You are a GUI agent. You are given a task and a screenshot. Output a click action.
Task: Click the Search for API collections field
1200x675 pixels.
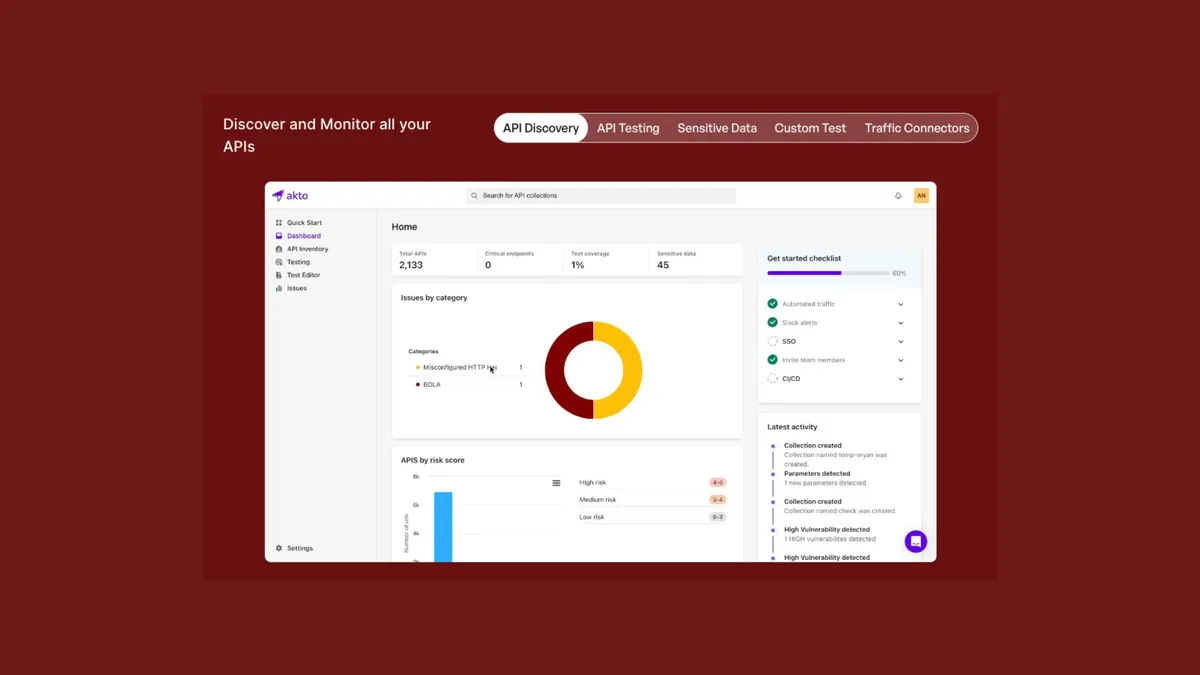click(600, 195)
